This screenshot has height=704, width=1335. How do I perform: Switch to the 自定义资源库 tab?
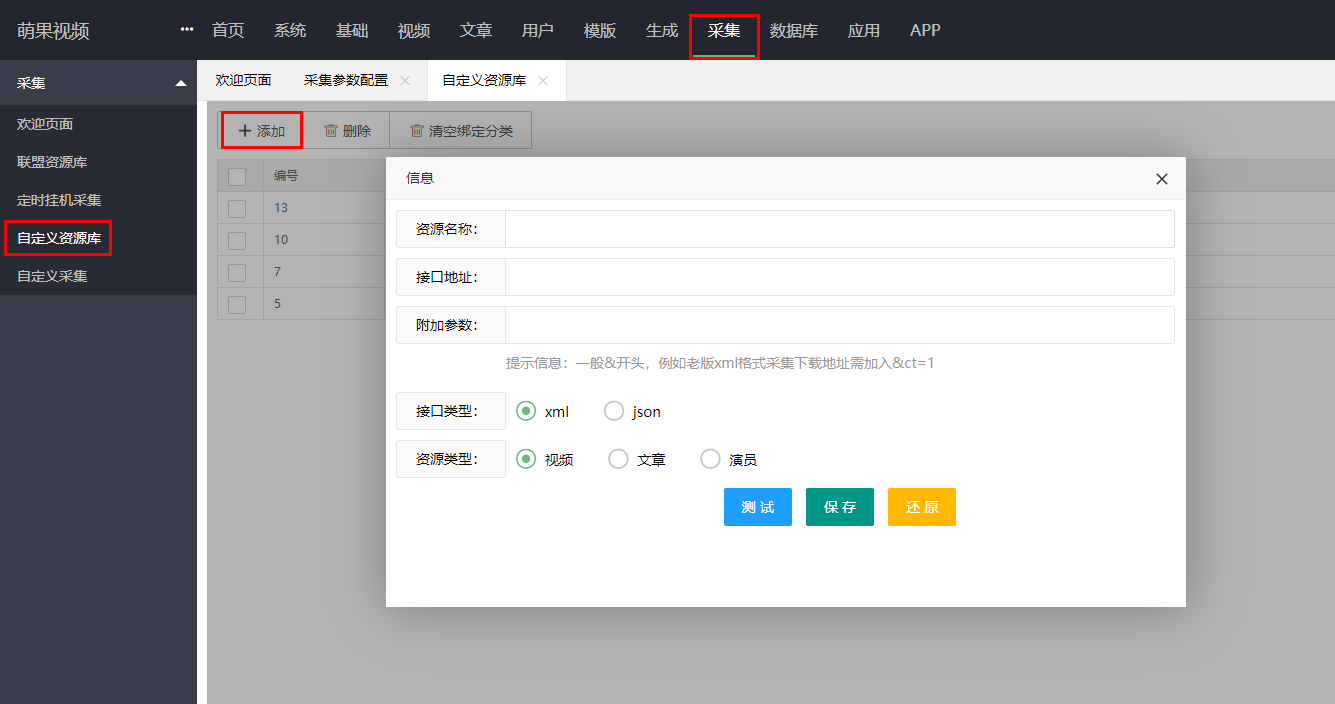(x=484, y=80)
